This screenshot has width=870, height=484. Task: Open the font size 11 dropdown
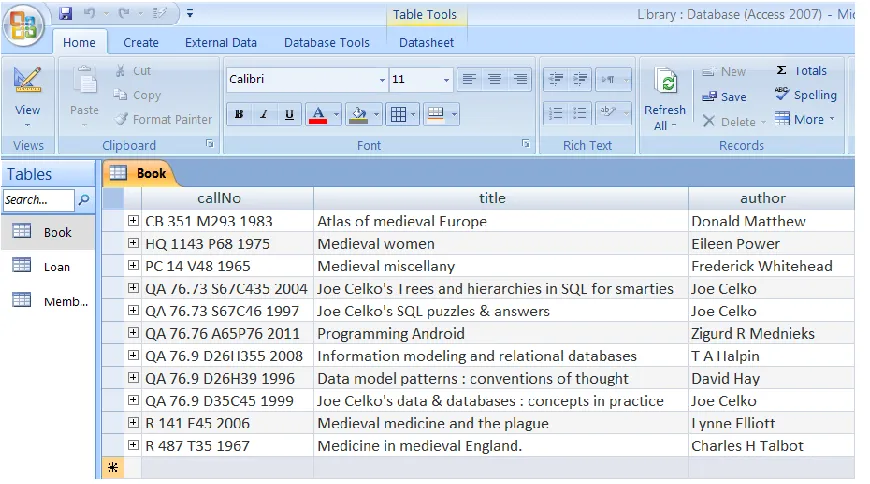coord(446,79)
